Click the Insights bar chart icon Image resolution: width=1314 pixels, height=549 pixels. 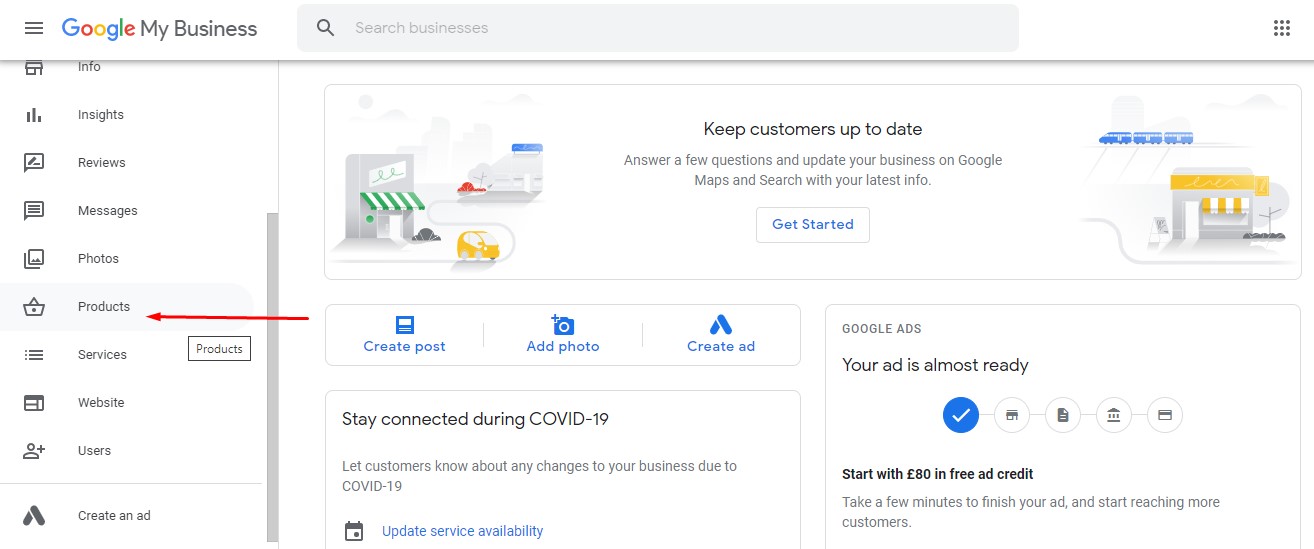[34, 115]
